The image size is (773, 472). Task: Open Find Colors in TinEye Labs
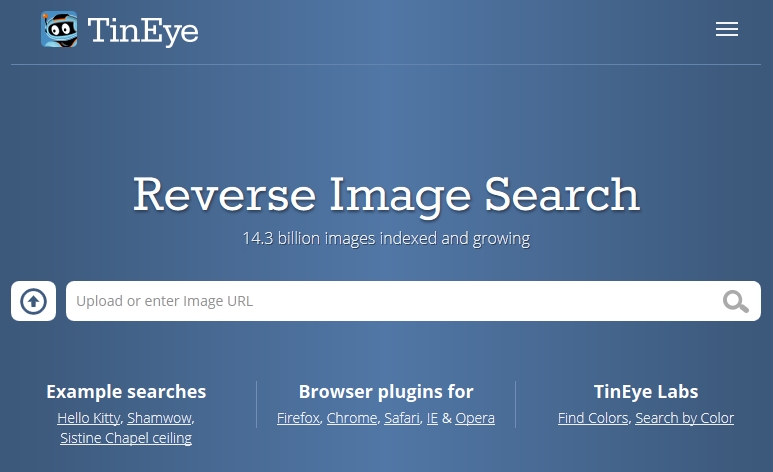593,418
